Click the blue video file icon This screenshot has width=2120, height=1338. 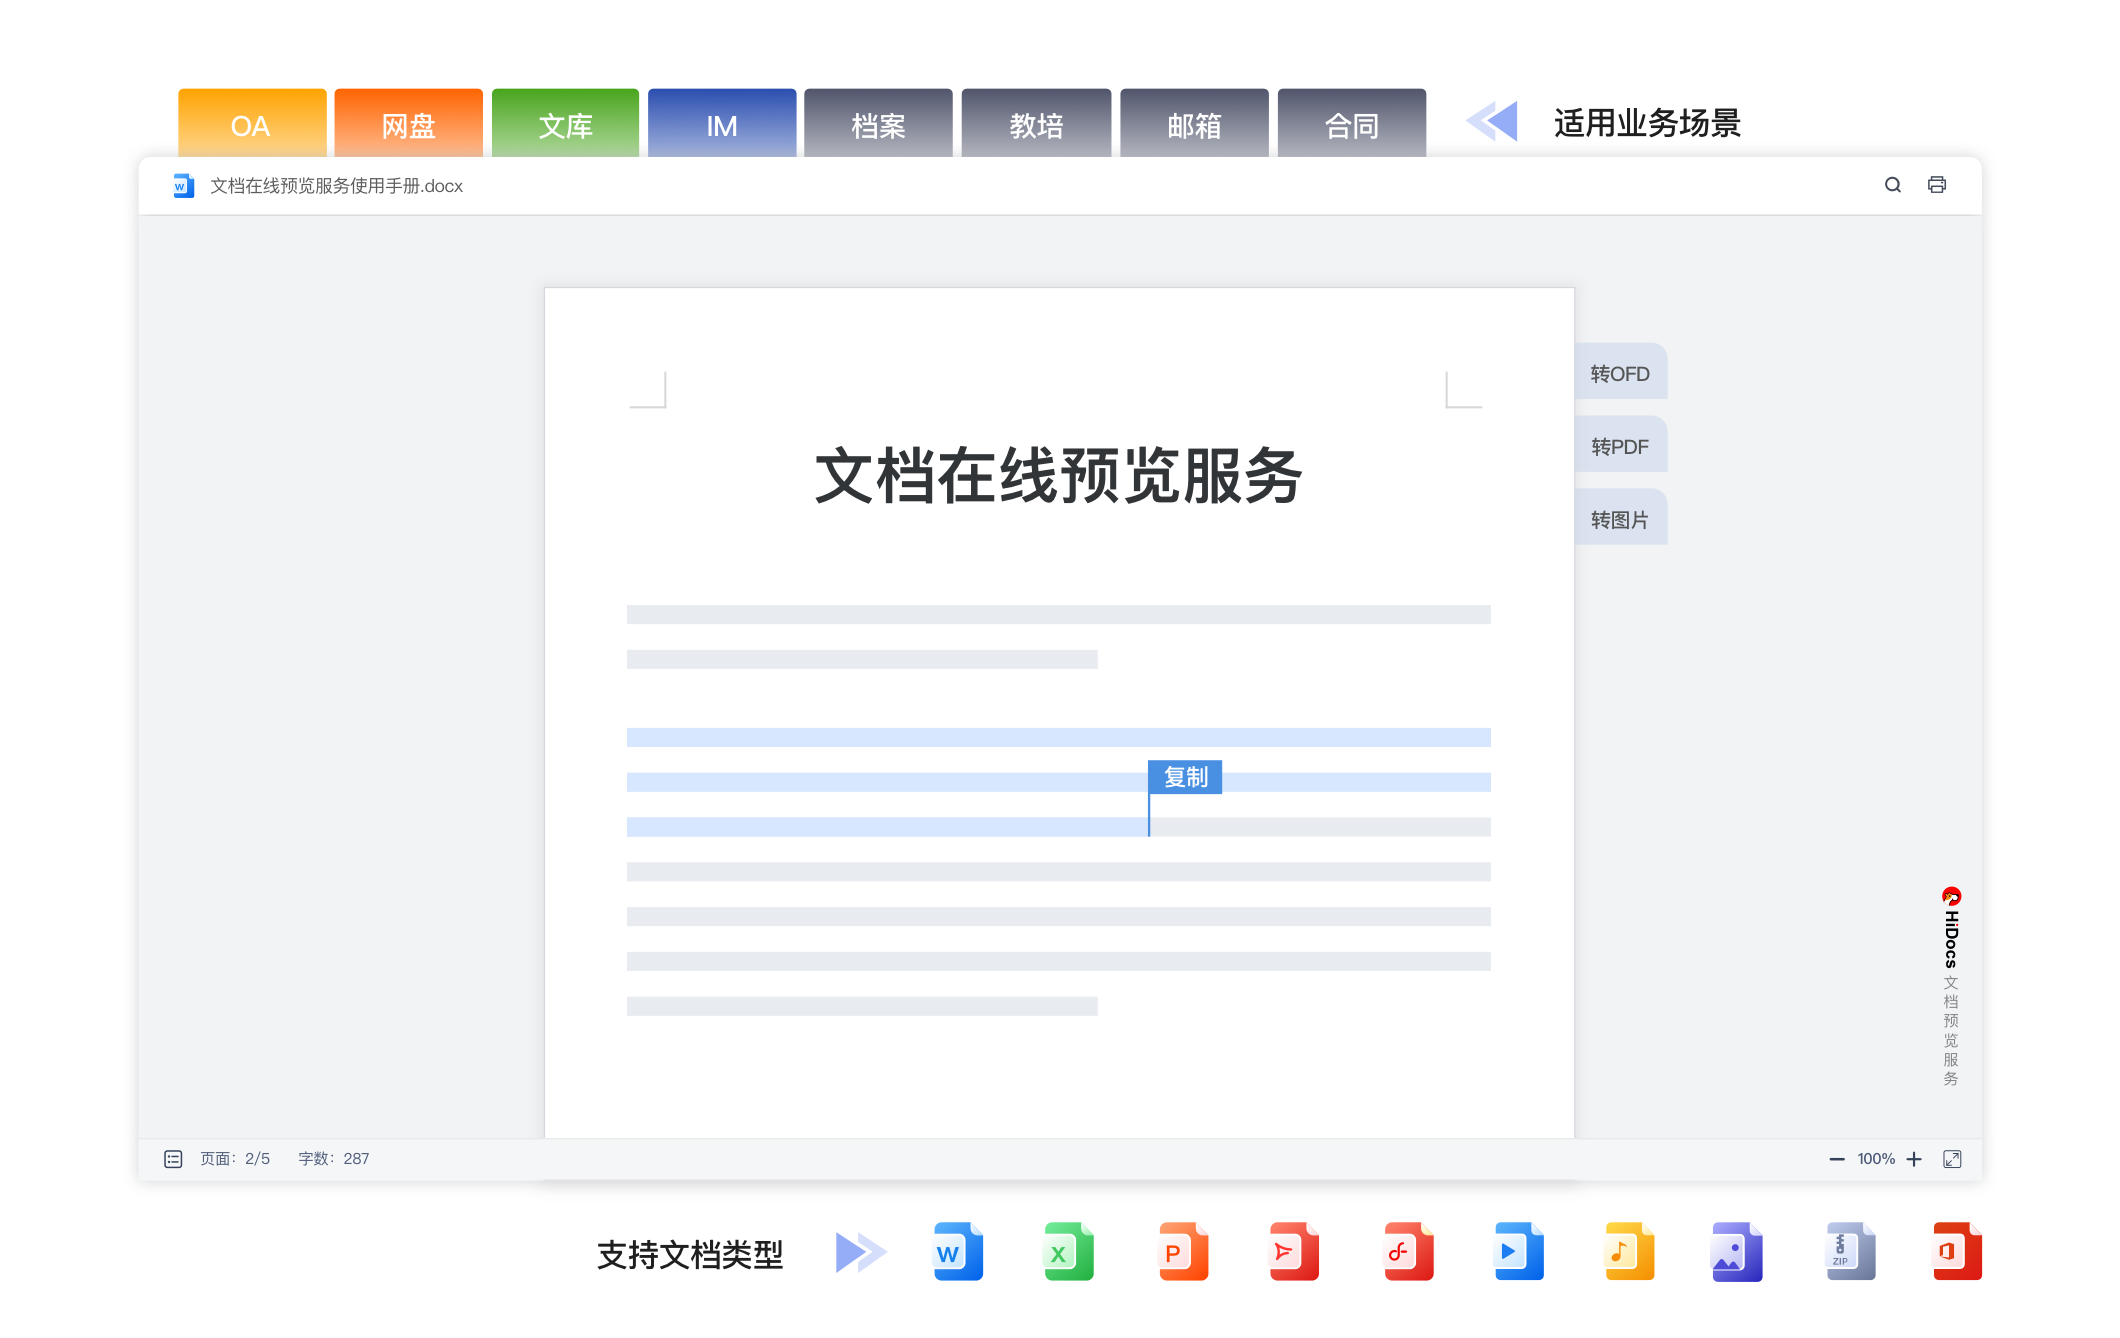[x=1518, y=1251]
